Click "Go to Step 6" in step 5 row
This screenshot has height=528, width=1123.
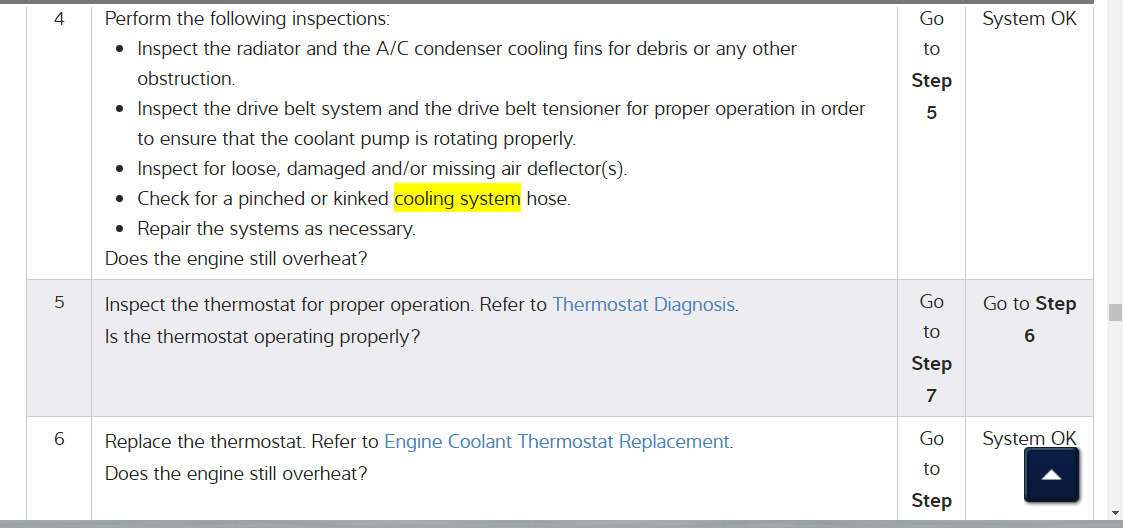tap(1029, 319)
